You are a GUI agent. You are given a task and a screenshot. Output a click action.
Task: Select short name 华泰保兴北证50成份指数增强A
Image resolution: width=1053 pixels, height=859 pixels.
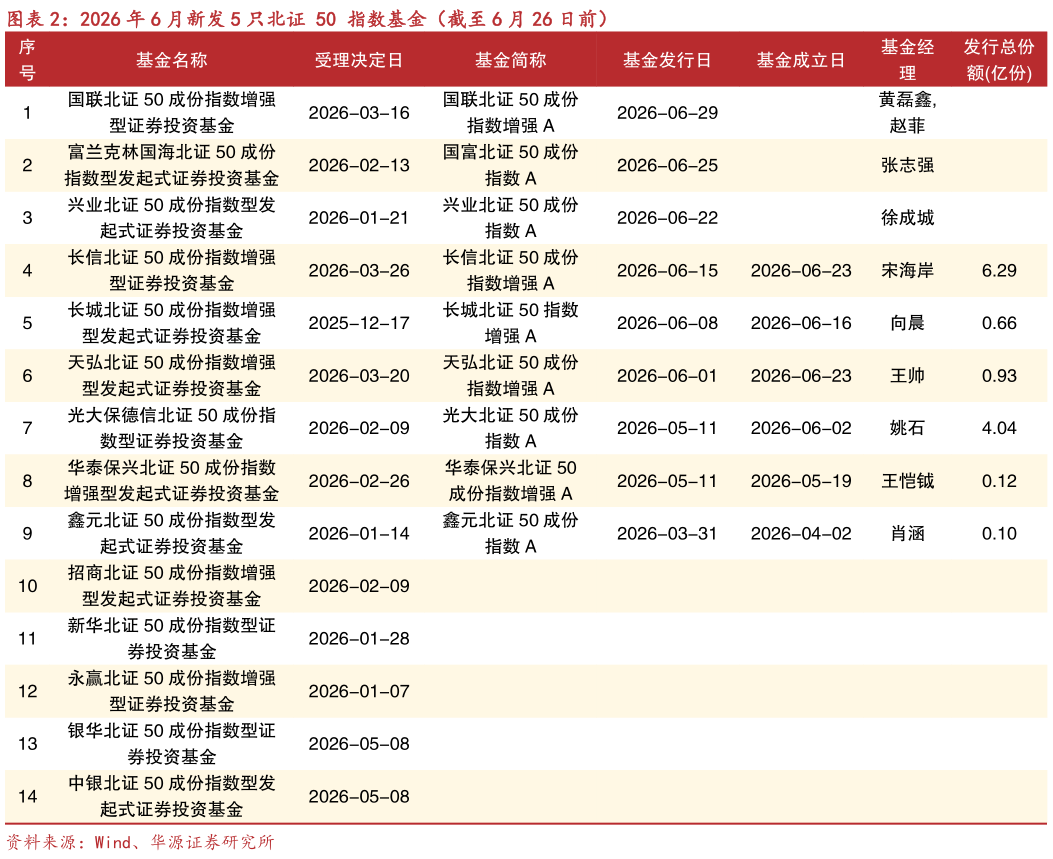(510, 481)
